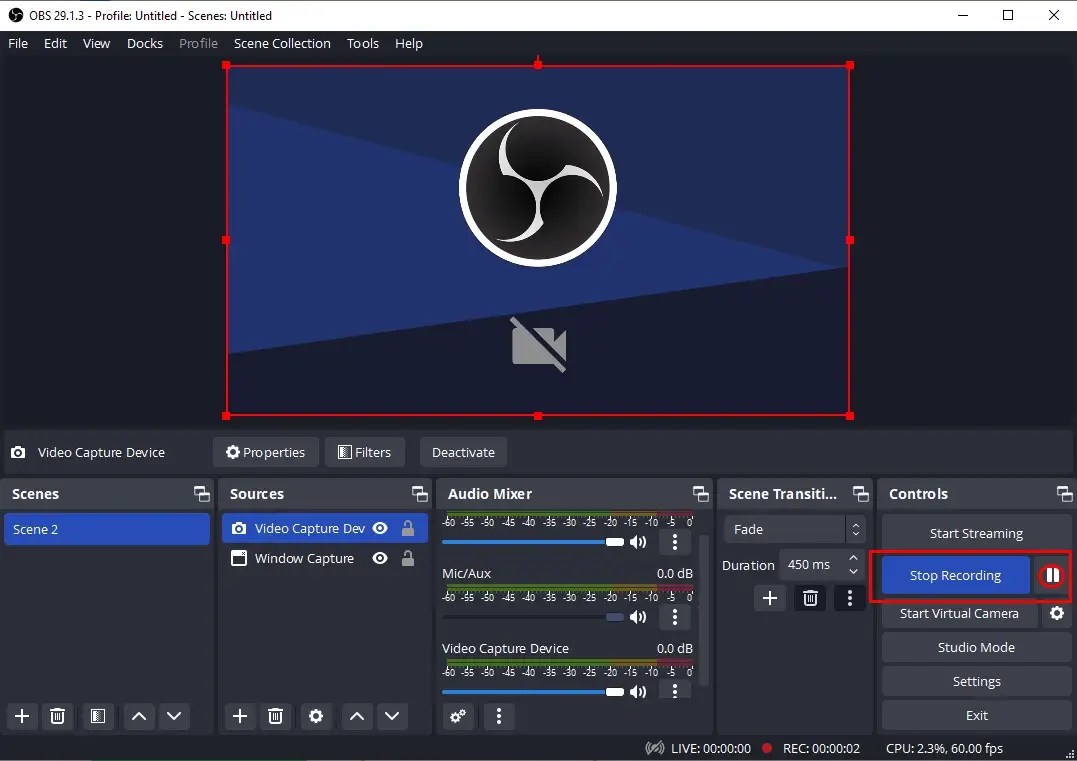Viewport: 1077px width, 761px height.
Task: Open Filters for Video Capture Device
Action: [x=365, y=452]
